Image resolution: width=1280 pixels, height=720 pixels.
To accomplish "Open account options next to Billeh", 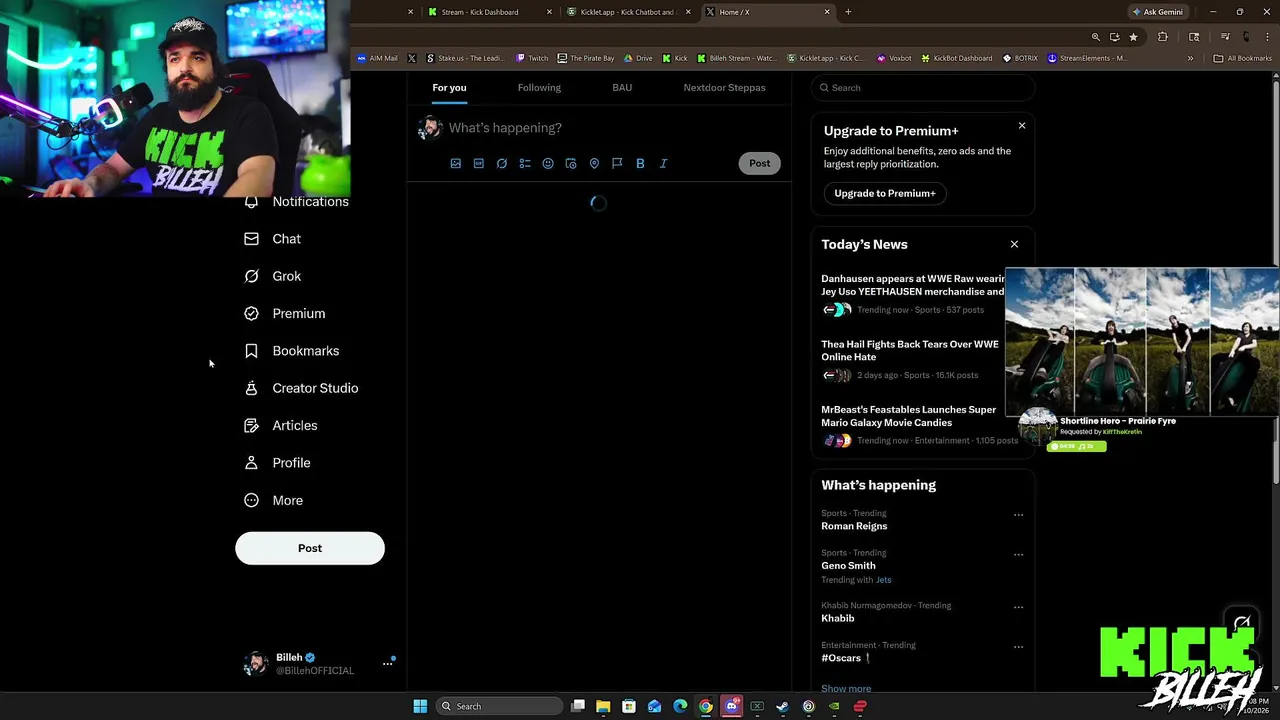I will coord(388,663).
